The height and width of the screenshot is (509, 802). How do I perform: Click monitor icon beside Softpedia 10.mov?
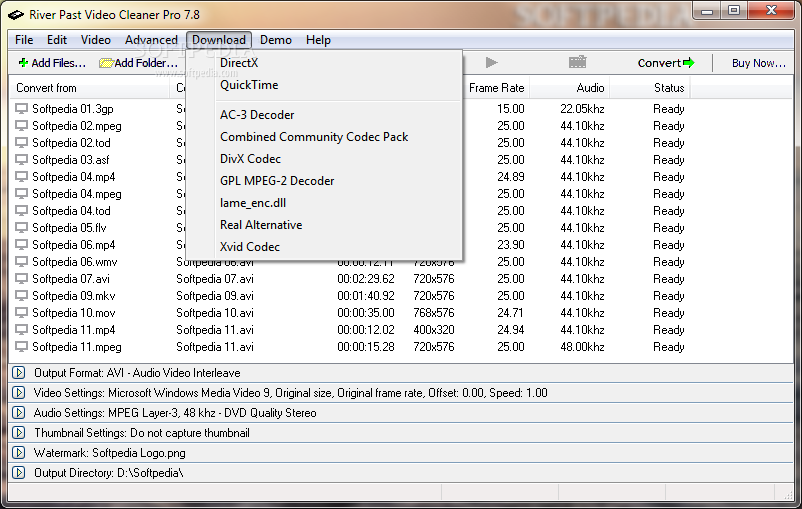point(21,313)
